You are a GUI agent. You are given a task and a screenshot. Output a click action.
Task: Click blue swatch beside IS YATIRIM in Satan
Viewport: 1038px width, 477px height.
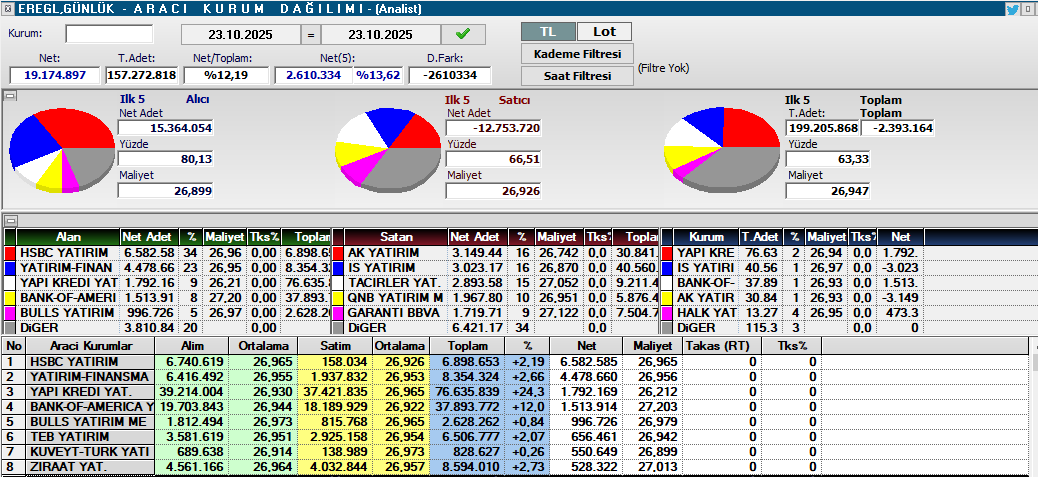(338, 268)
